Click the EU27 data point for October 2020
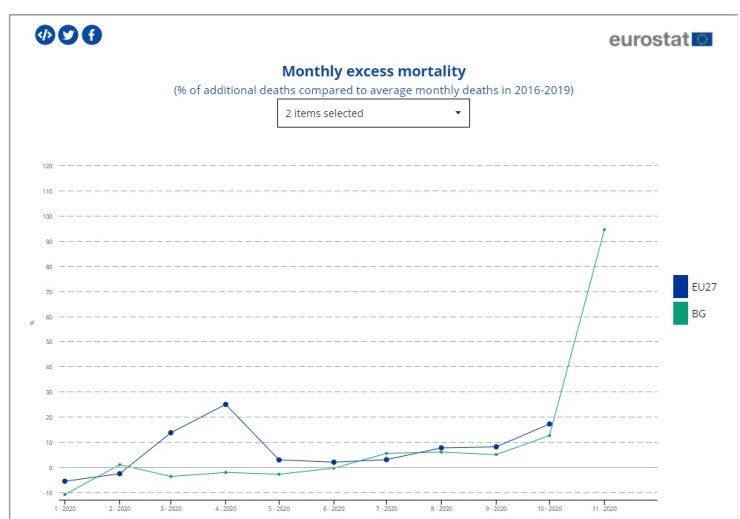The width and height of the screenshot is (740, 519). 549,424
